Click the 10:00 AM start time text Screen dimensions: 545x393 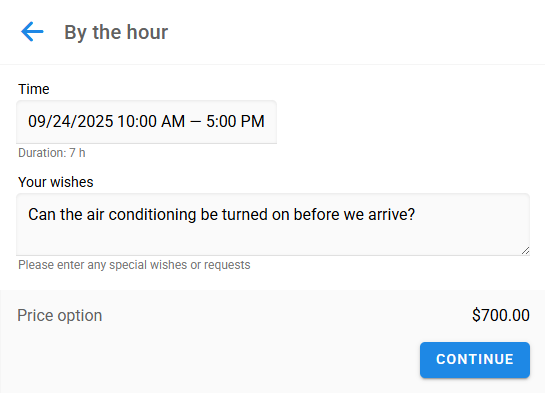click(151, 121)
